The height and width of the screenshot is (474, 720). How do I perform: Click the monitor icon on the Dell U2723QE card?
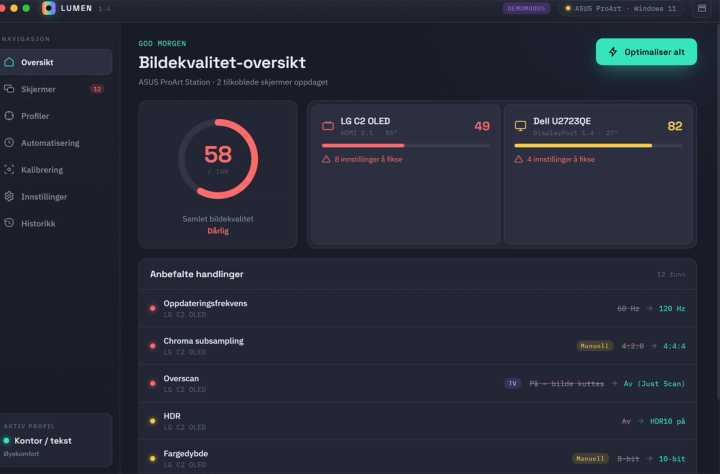coord(520,125)
